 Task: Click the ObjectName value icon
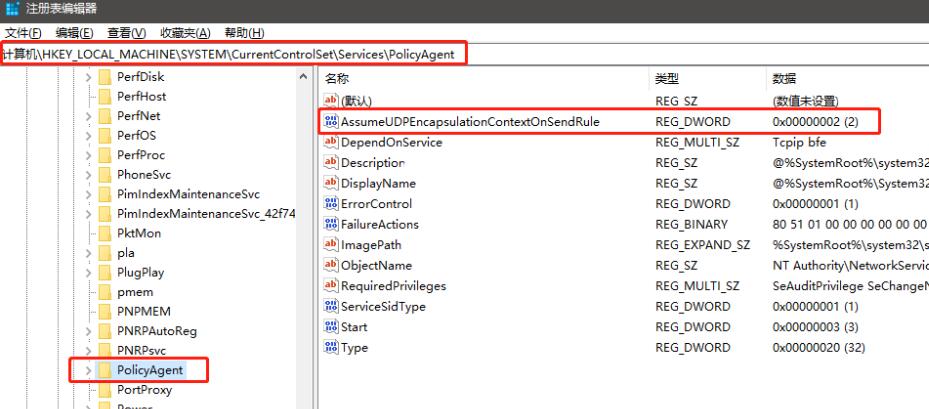[x=331, y=266]
